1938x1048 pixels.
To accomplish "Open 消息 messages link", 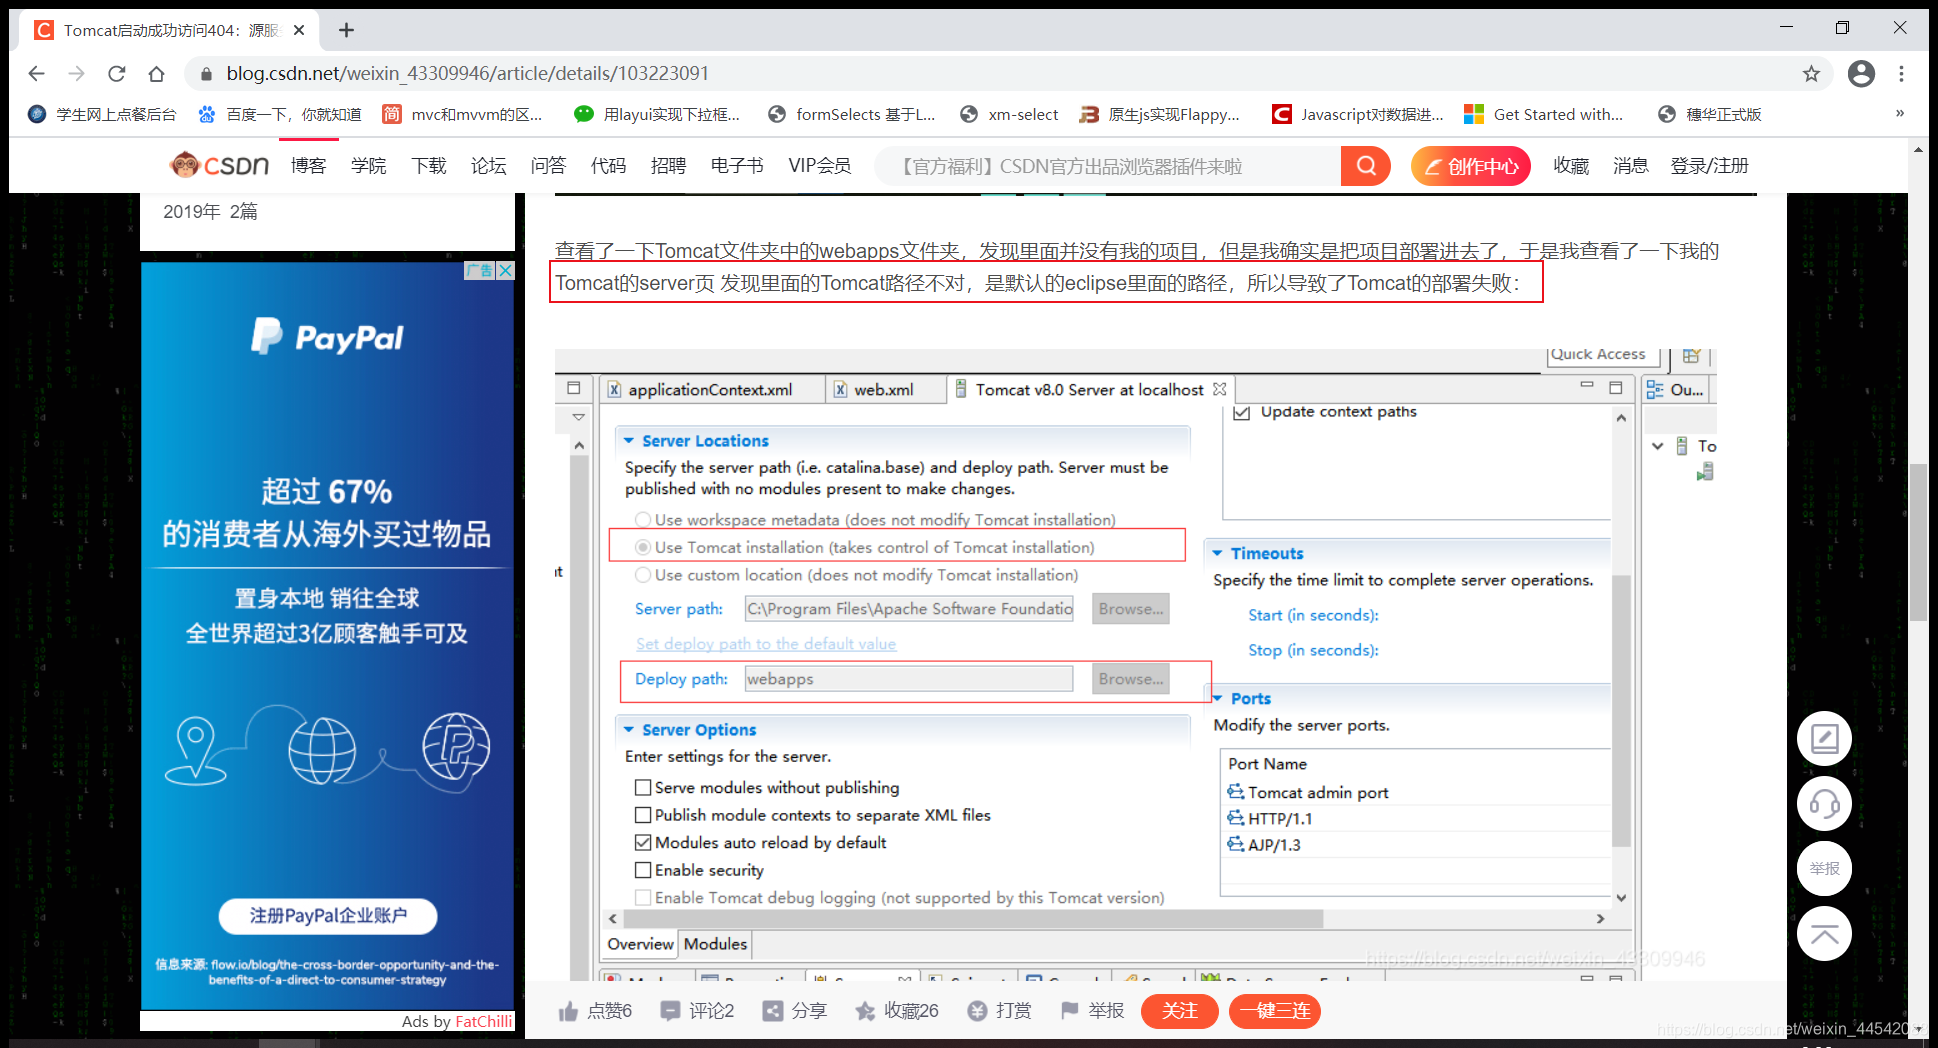I will pos(1630,166).
